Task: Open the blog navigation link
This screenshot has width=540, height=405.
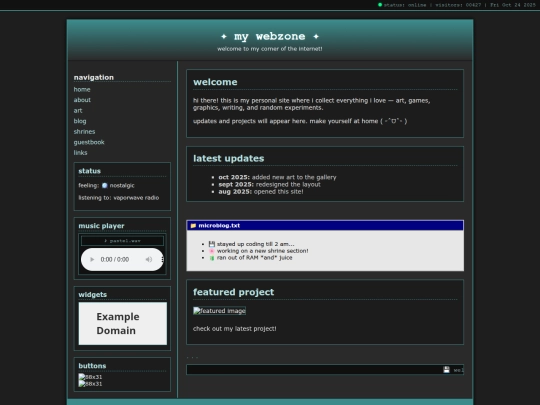Action: pyautogui.click(x=80, y=121)
